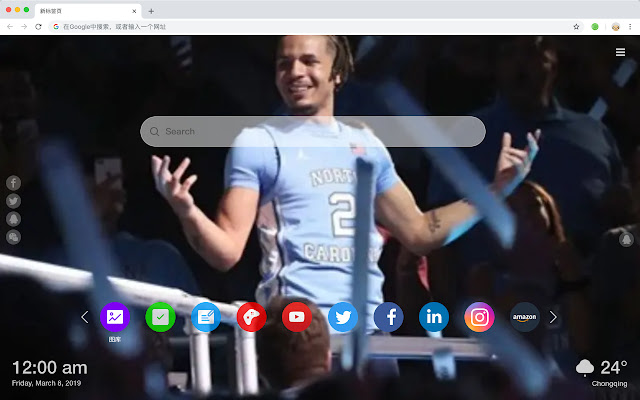Bookmark this page with the star icon
The height and width of the screenshot is (400, 640).
tap(576, 27)
